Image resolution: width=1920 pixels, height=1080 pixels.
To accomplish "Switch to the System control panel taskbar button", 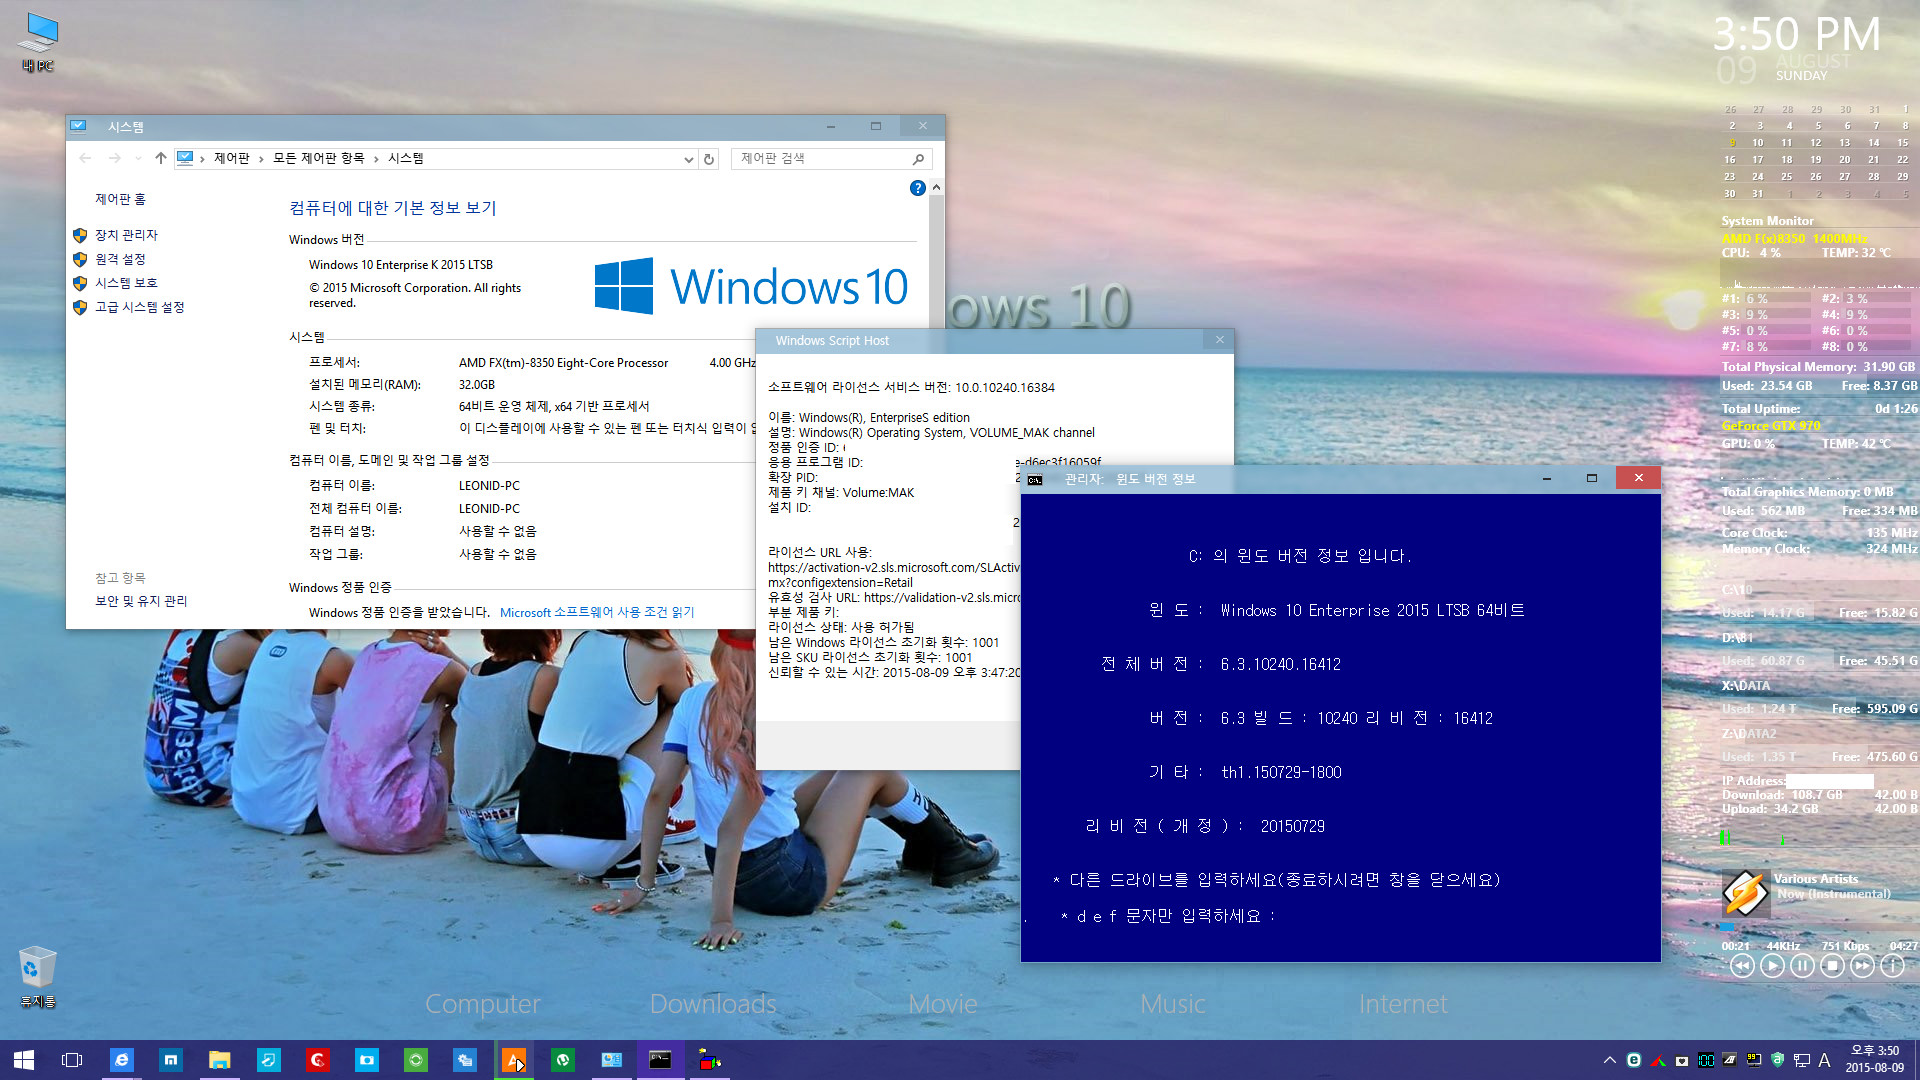I will pyautogui.click(x=612, y=1060).
